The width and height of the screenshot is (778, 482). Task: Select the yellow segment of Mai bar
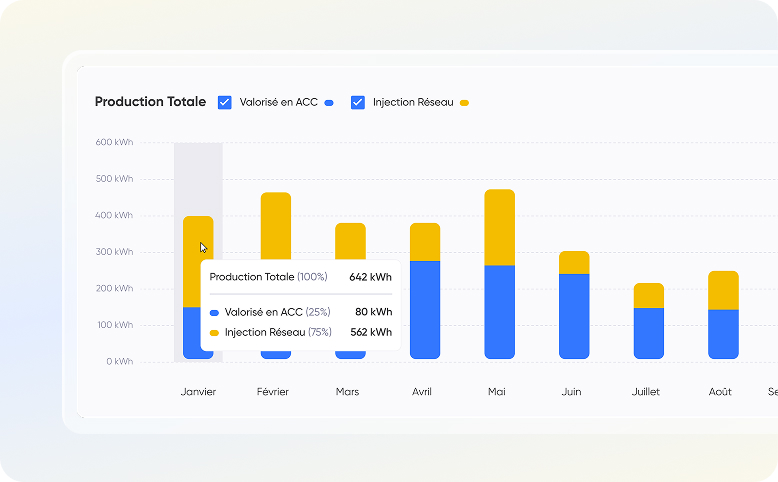[x=500, y=227]
